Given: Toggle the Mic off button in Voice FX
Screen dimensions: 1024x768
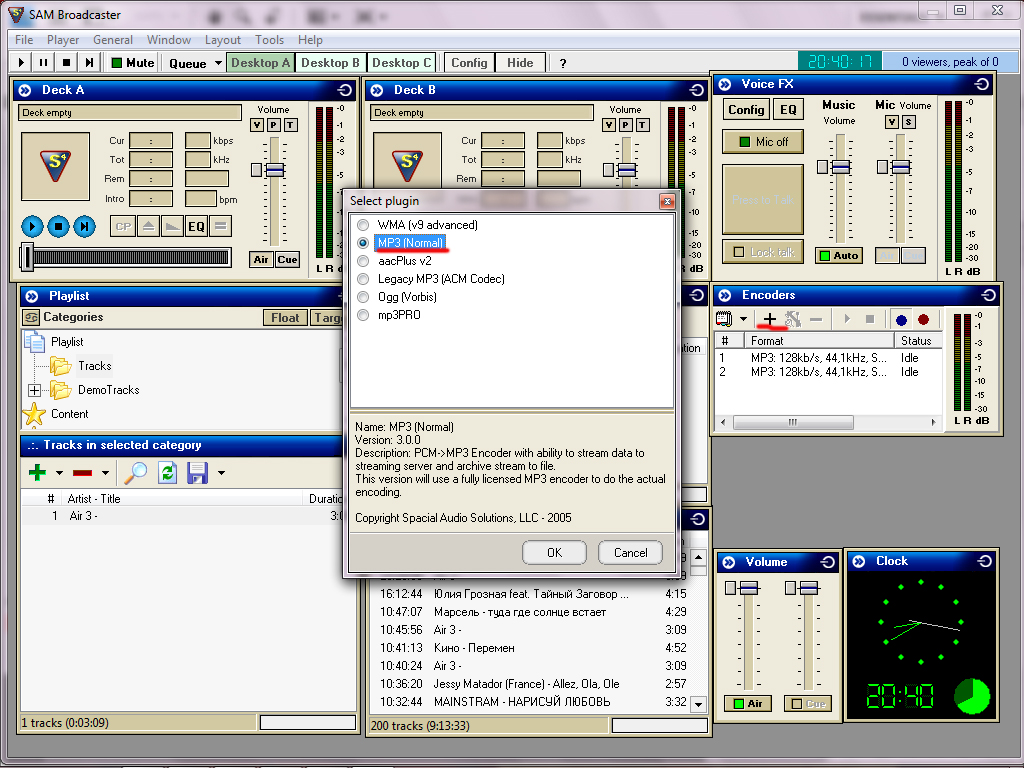Looking at the screenshot, I should pos(762,142).
